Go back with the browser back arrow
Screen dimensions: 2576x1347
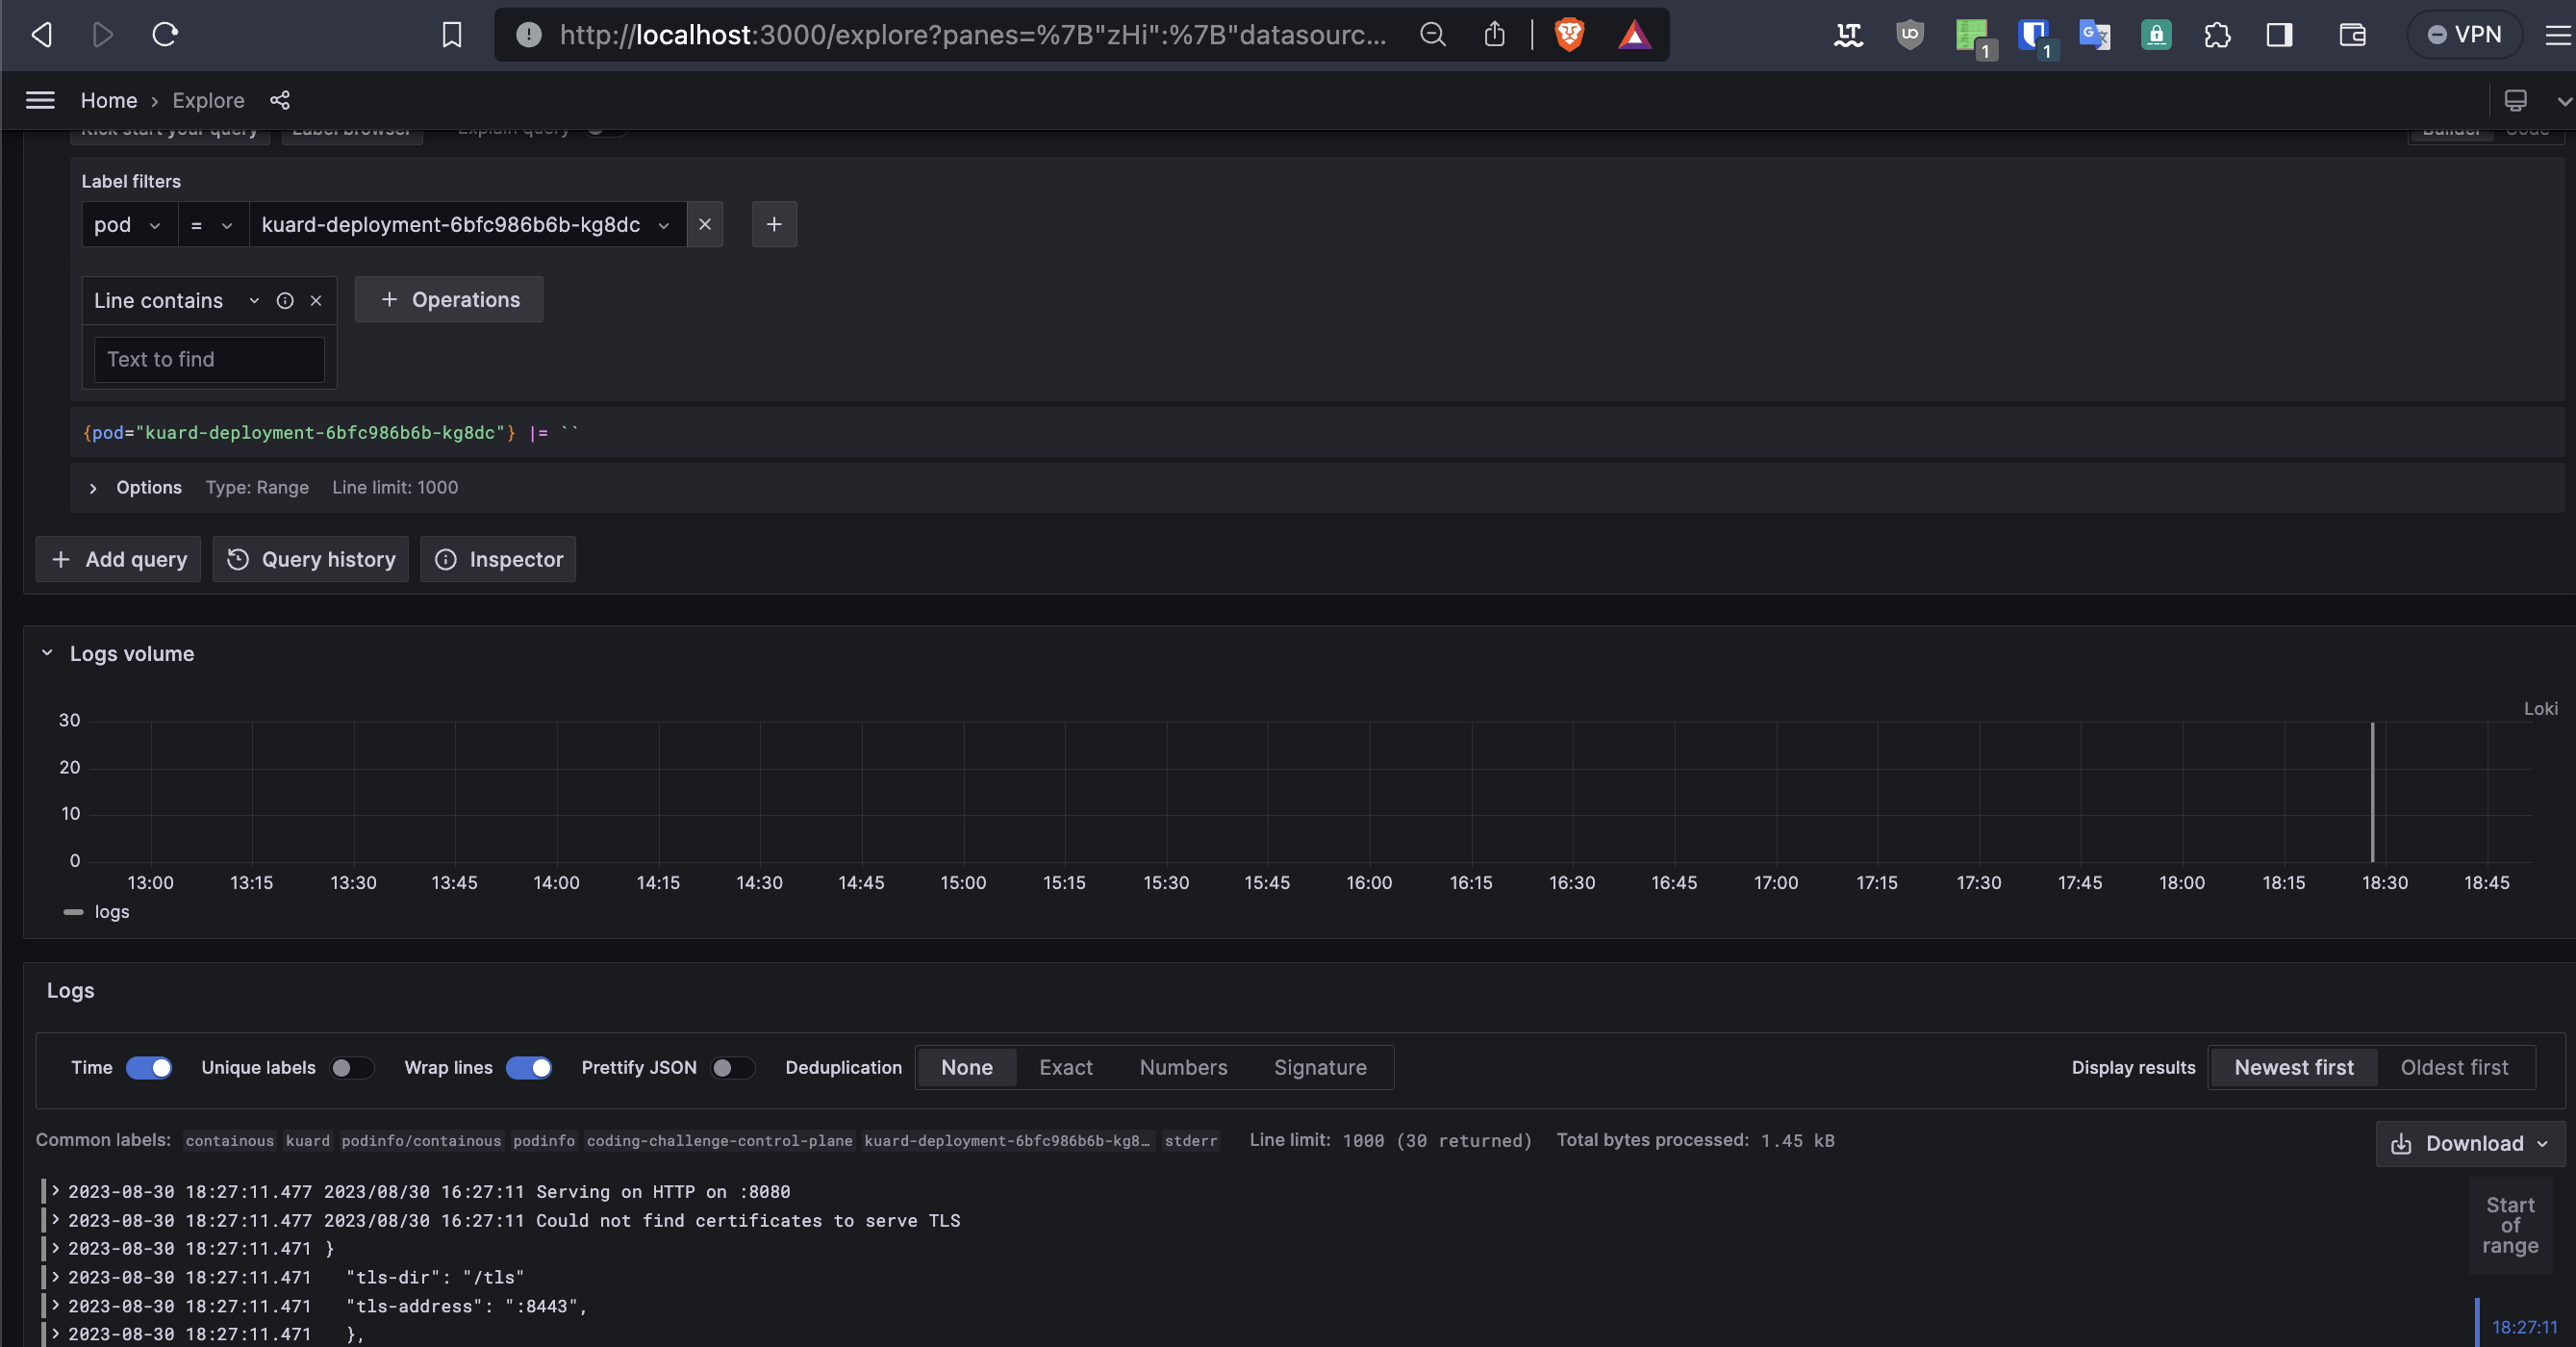pos(42,35)
